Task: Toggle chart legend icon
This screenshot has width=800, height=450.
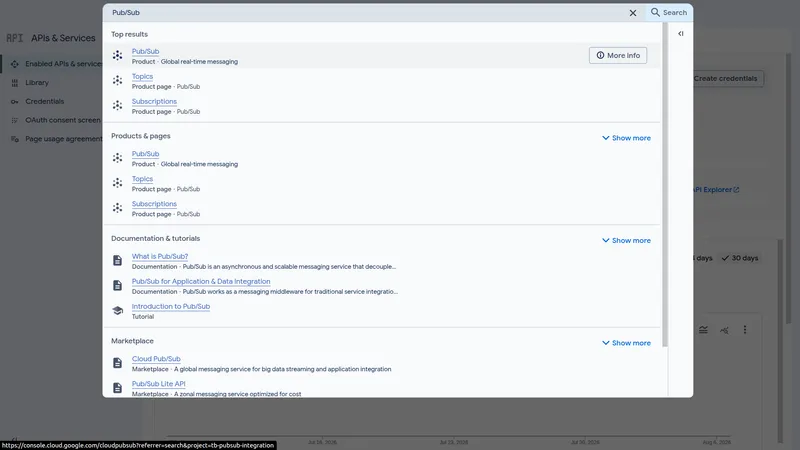Action: pyautogui.click(x=703, y=330)
